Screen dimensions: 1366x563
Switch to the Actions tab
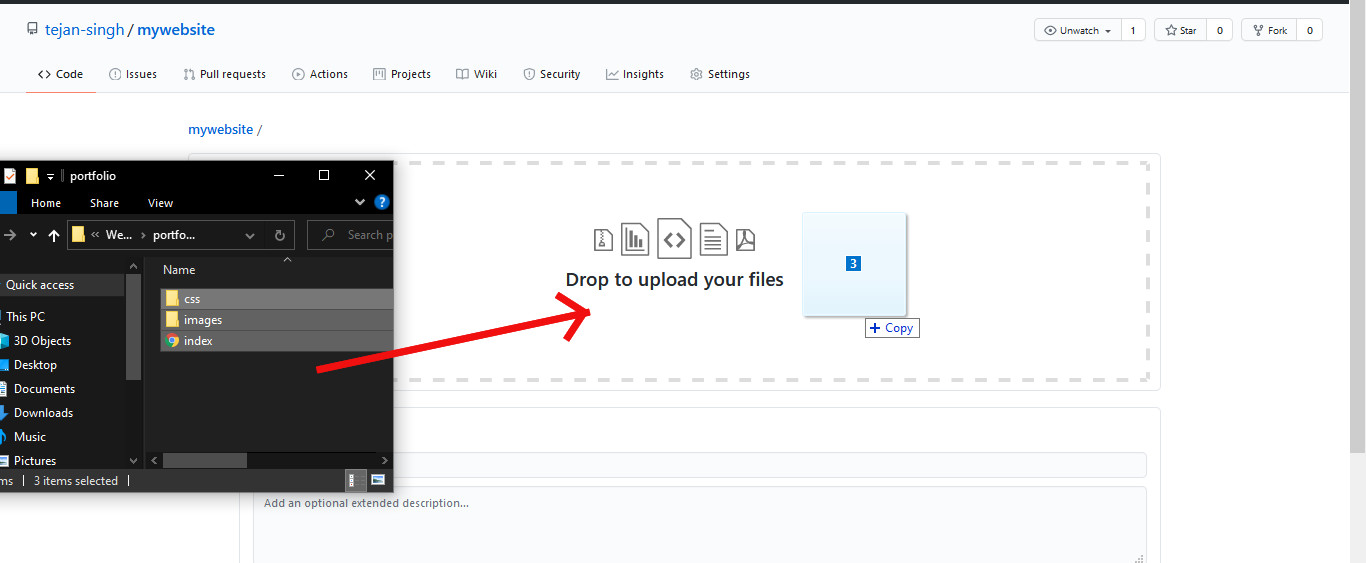click(320, 74)
